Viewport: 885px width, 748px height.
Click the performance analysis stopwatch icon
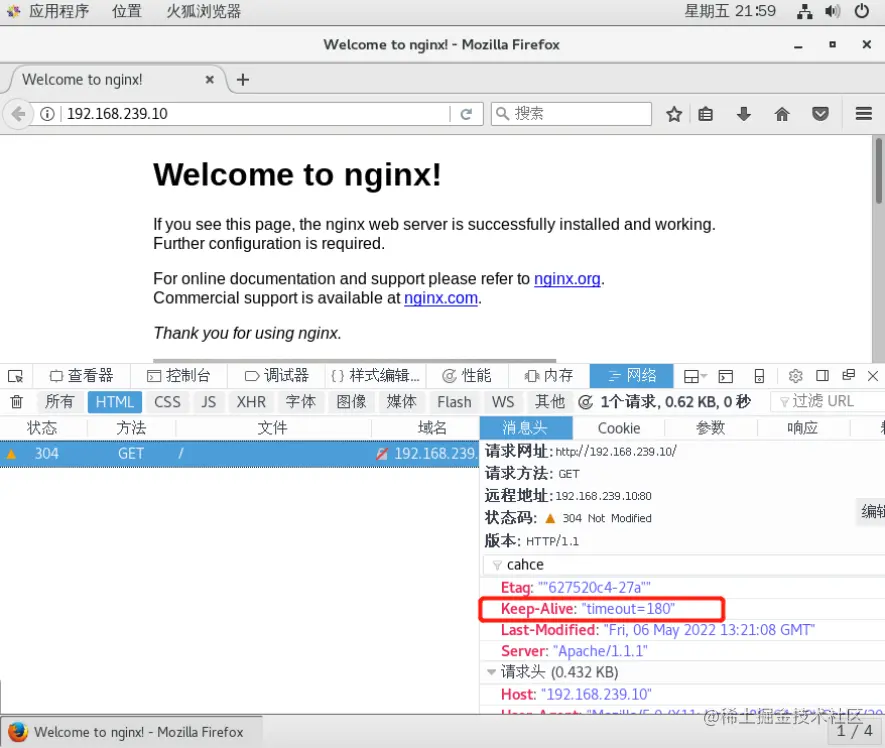(x=586, y=402)
